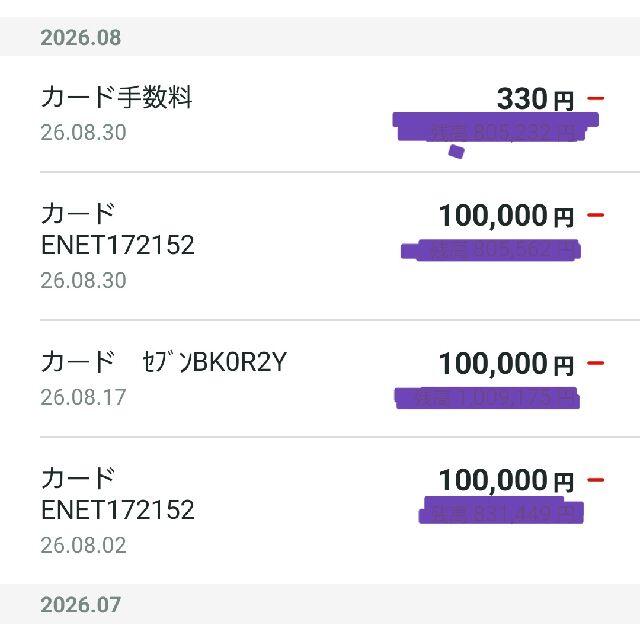Click the red minus icon beside 330円
The image size is (640, 640).
point(595,98)
